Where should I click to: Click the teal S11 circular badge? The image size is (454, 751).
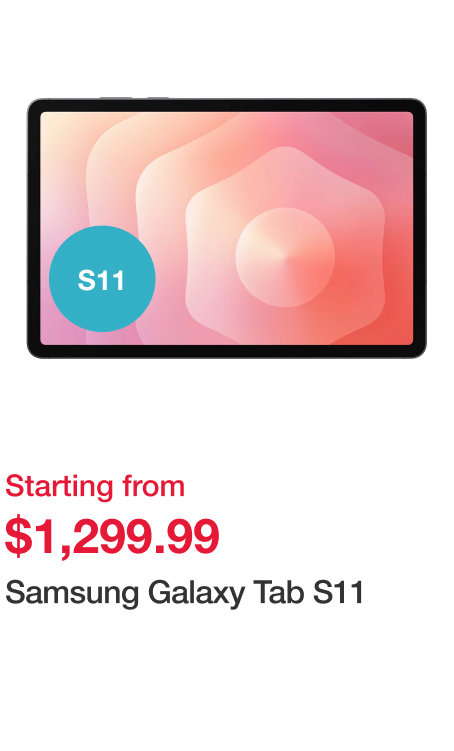pos(102,279)
